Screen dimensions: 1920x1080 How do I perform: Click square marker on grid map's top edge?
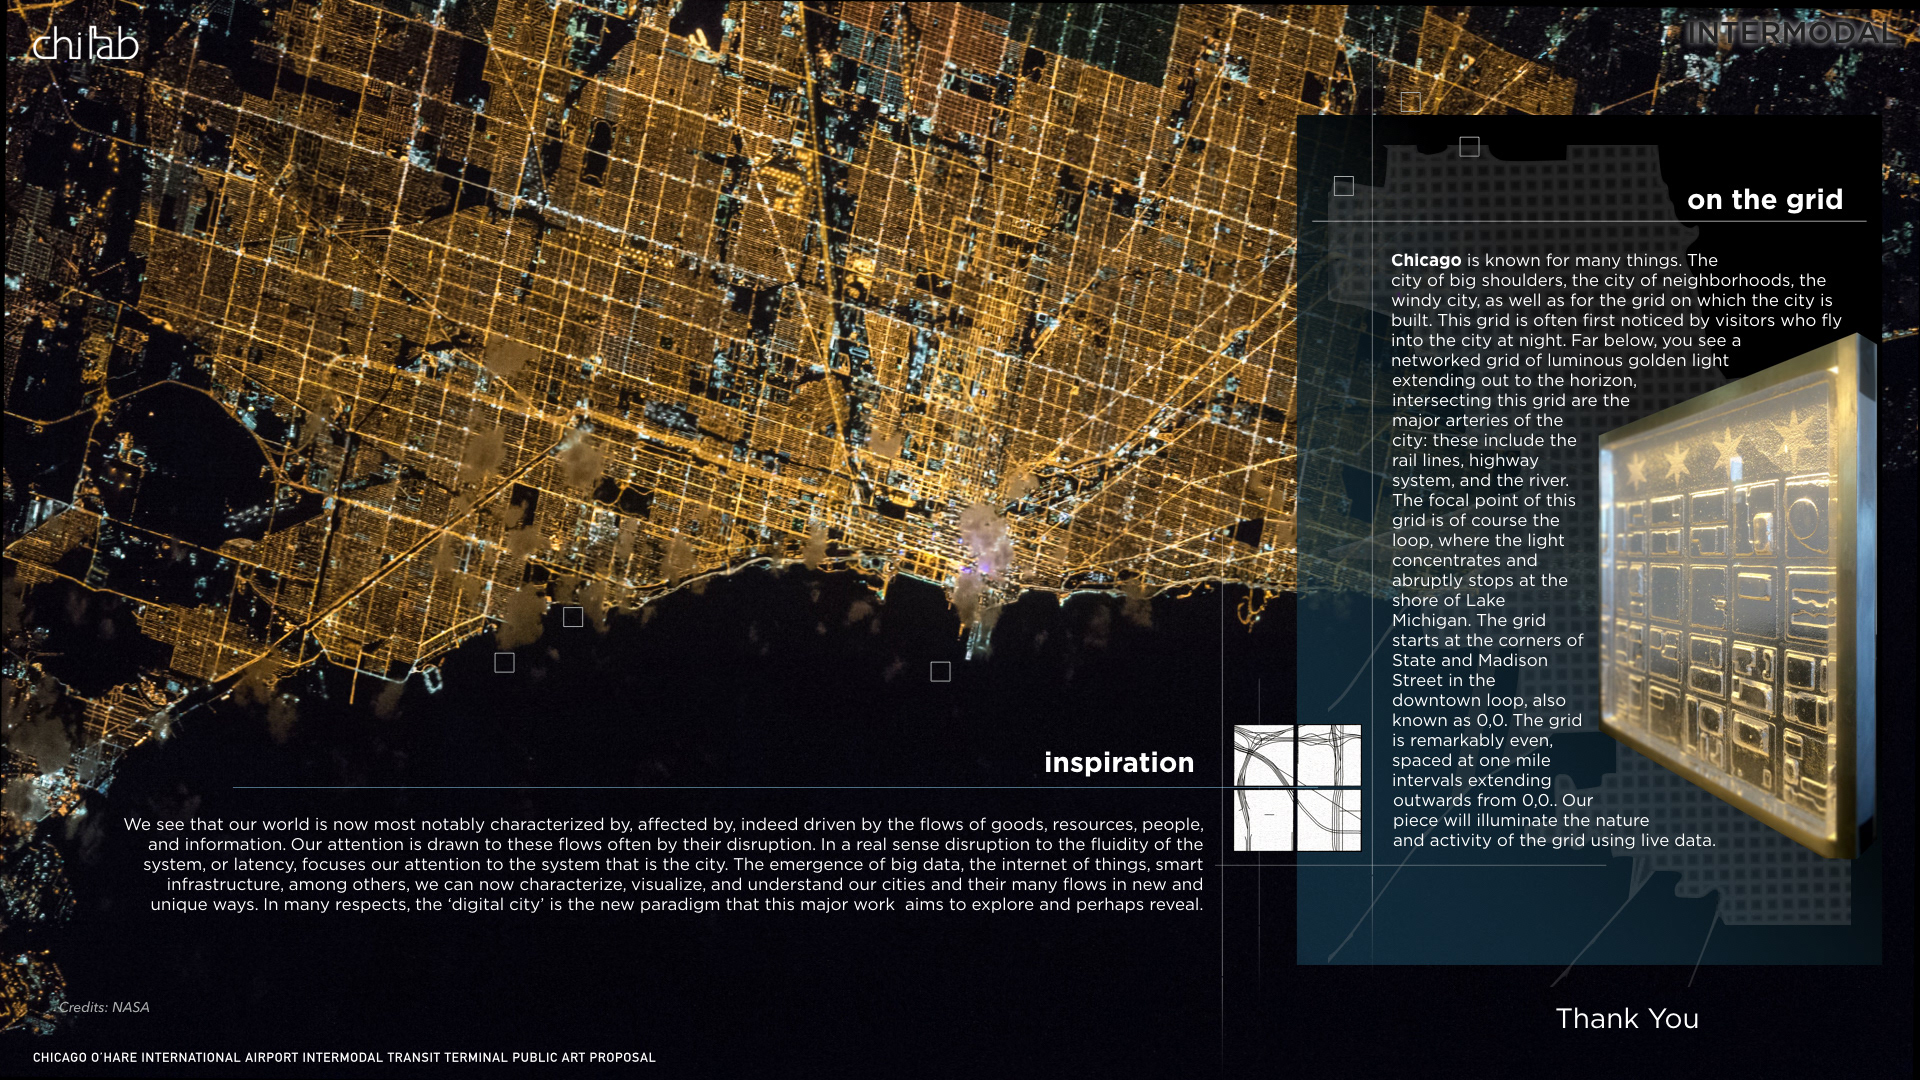[x=1469, y=147]
